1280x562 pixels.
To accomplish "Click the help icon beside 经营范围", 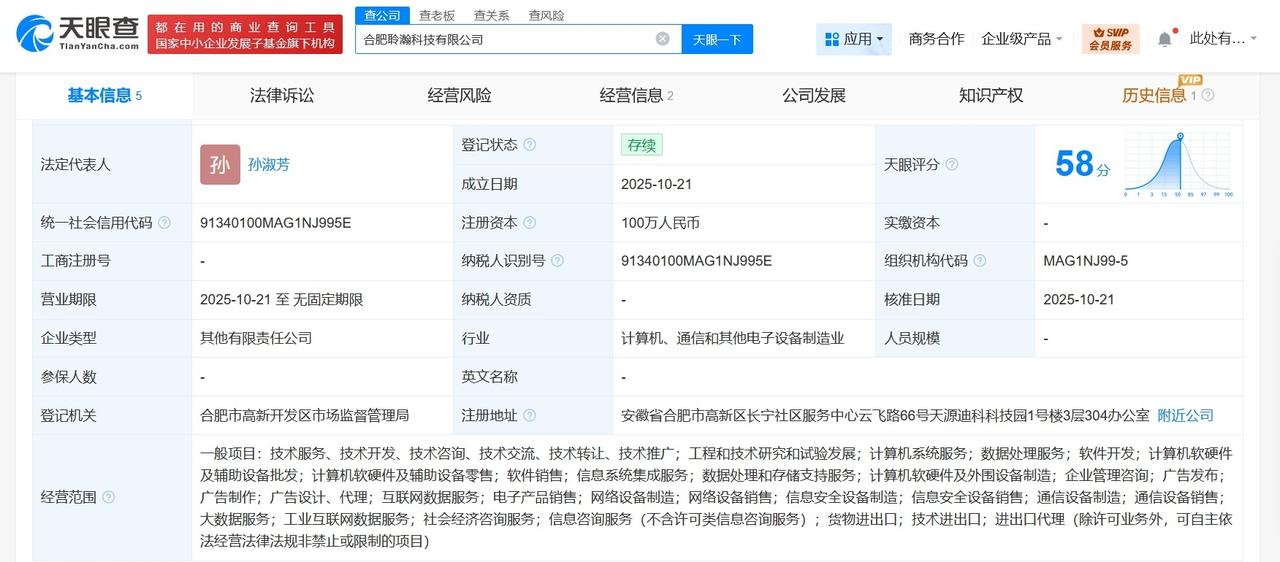I will 108,497.
